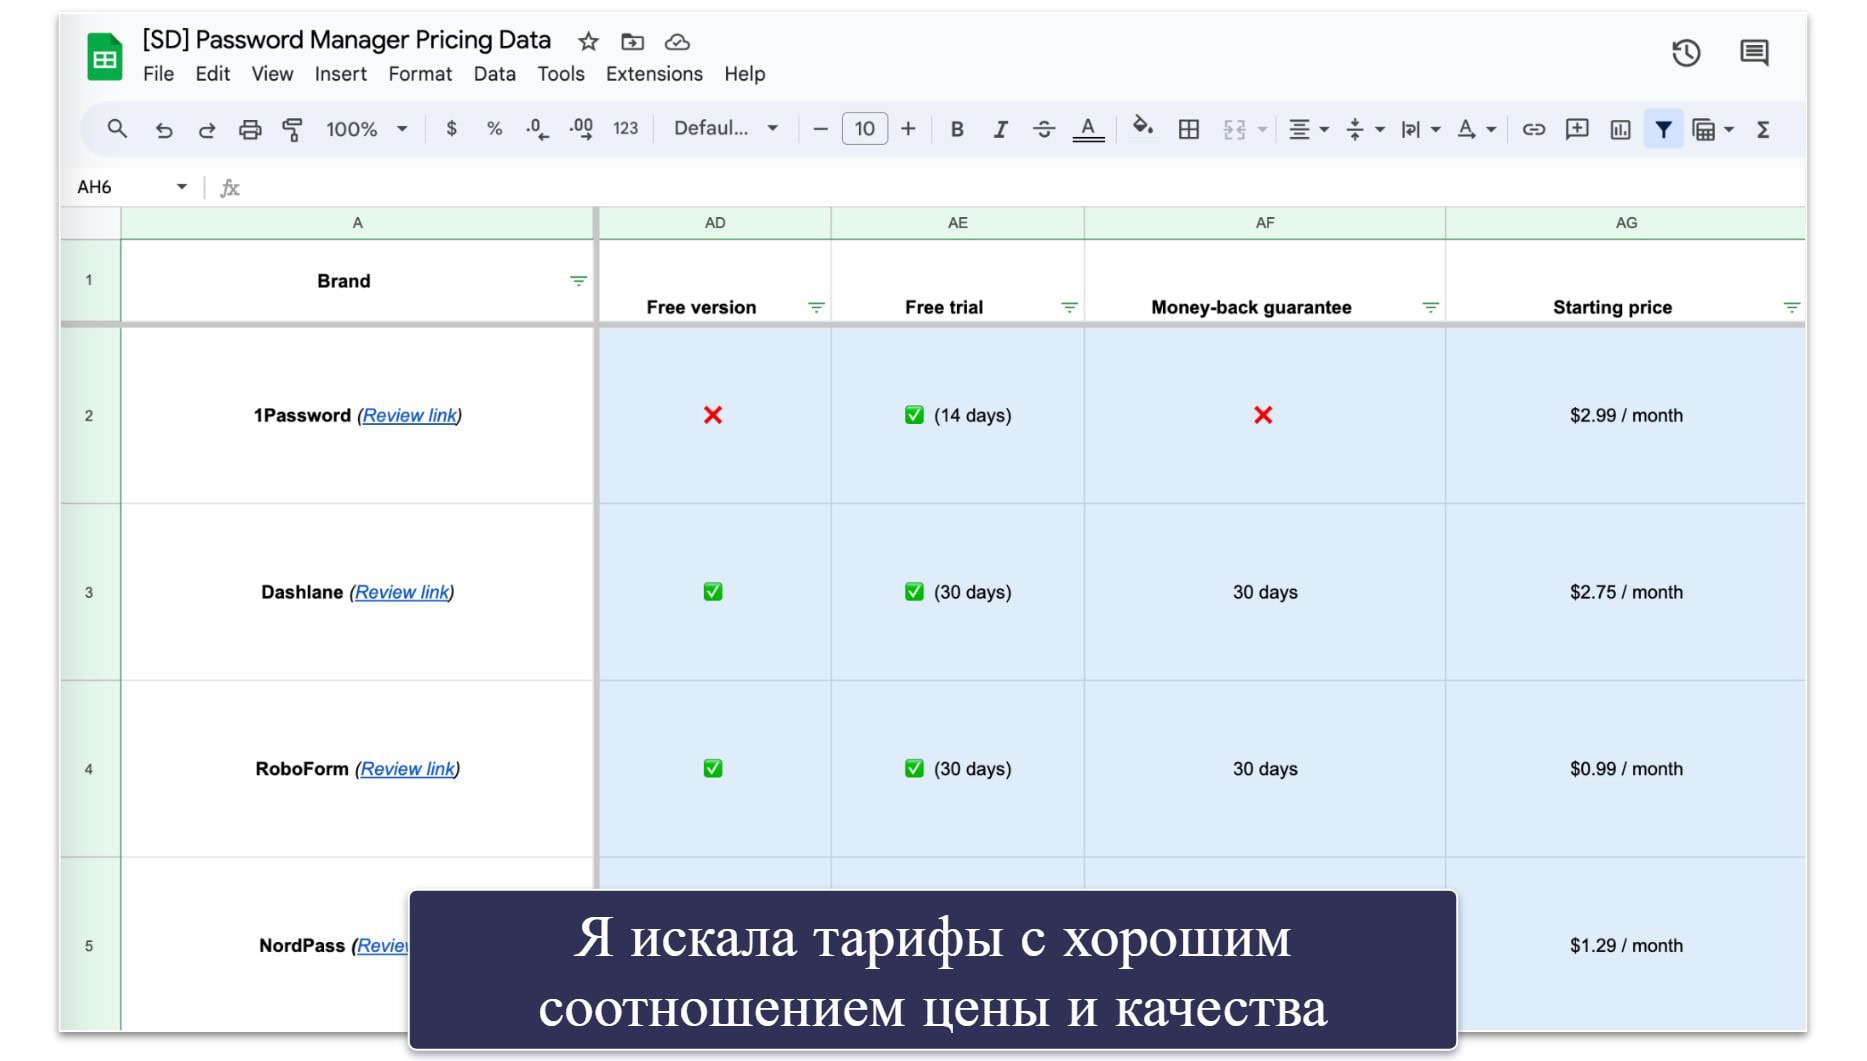
Task: Open the text color picker
Action: point(1088,129)
